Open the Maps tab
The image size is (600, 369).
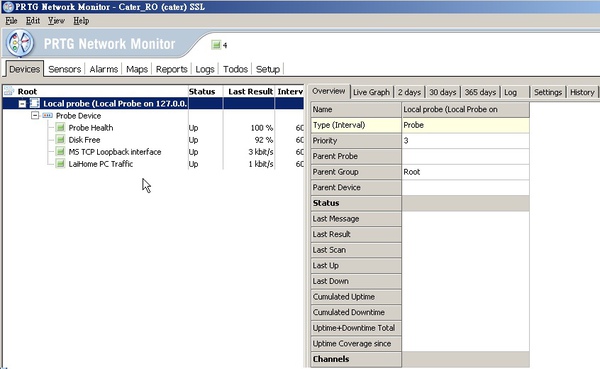137,69
